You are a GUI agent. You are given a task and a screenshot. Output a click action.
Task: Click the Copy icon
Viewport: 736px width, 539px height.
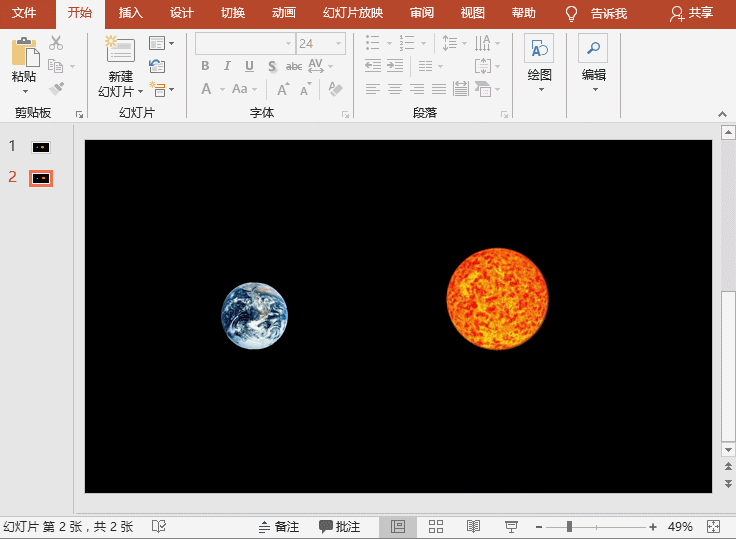pos(55,66)
